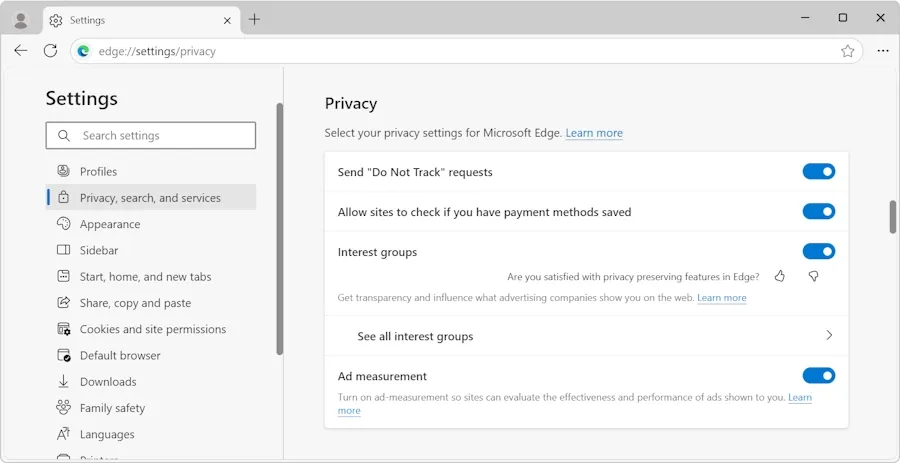Open Cookies and site permissions
Screen dimensions: 900x463
150,329
